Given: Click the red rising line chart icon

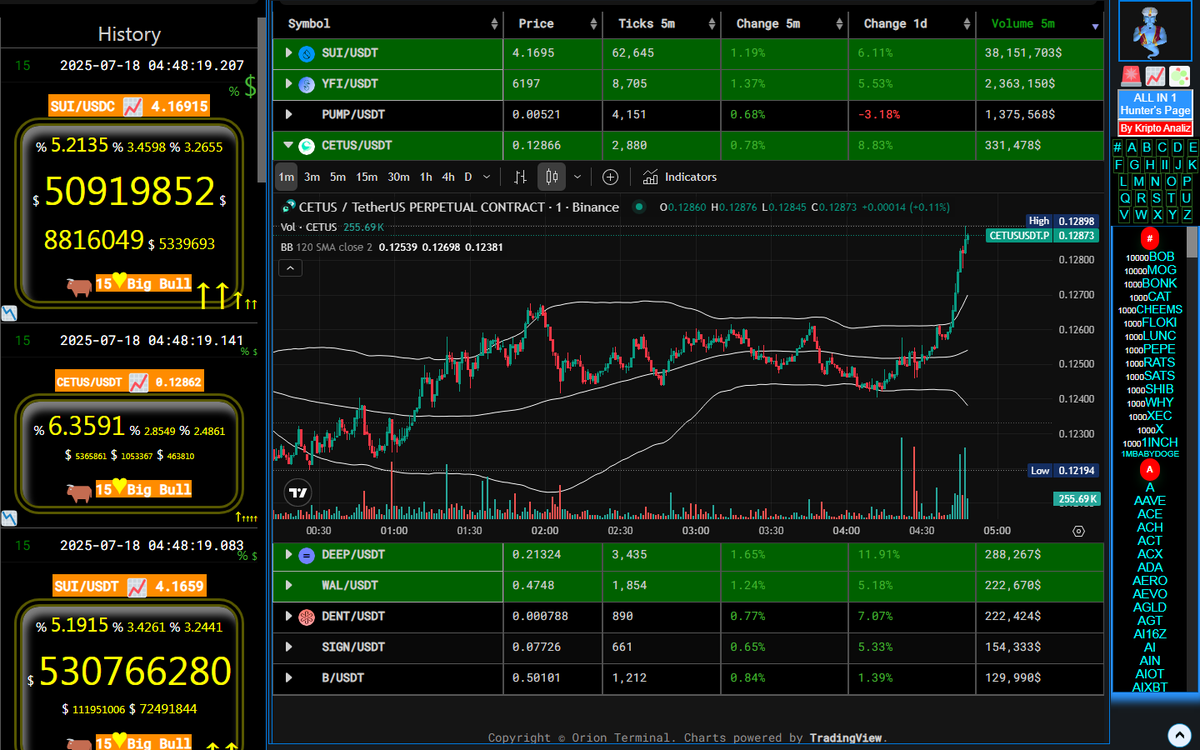Looking at the screenshot, I should (1155, 76).
